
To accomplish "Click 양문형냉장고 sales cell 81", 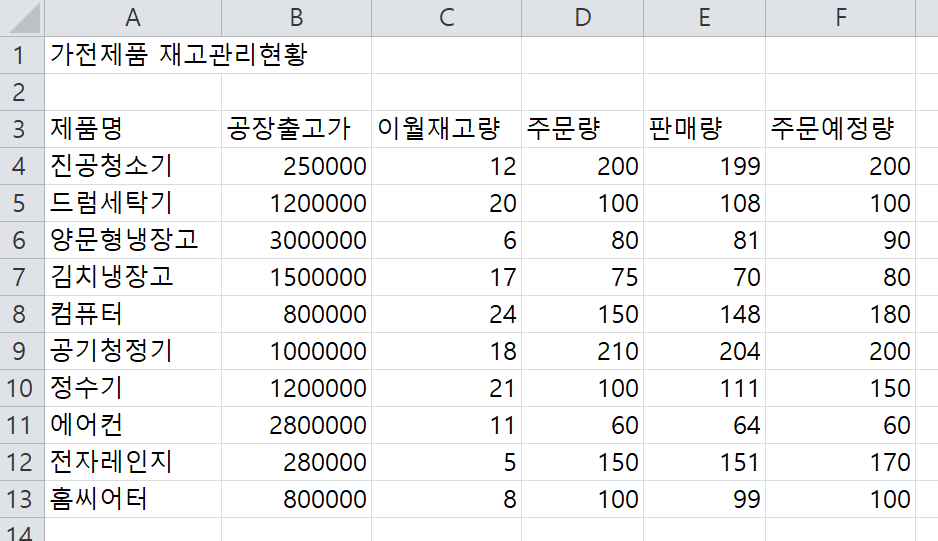I will pyautogui.click(x=705, y=240).
